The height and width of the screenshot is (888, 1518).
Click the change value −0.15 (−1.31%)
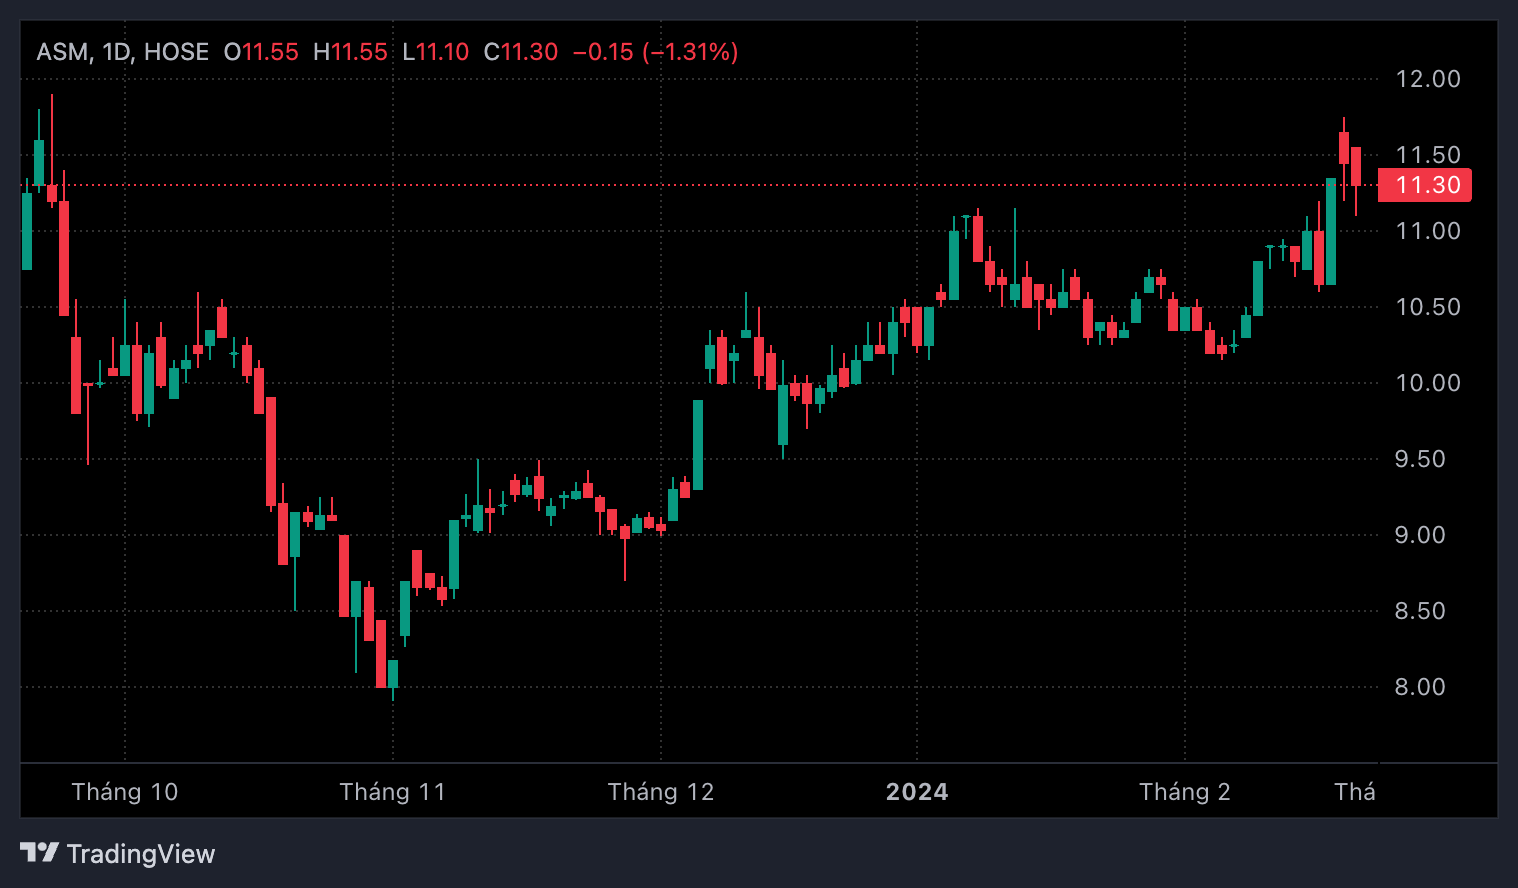(x=655, y=52)
